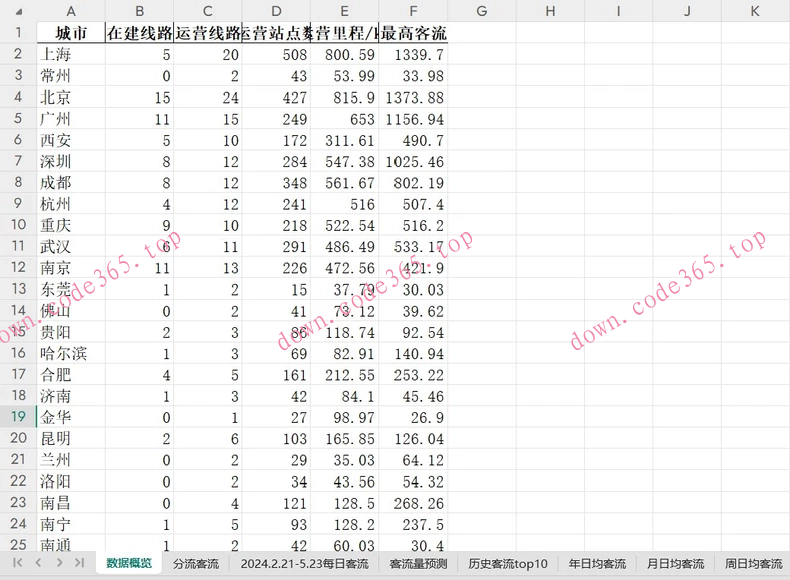This screenshot has height=580, width=790.
Task: Open the 数据概览 sheet tab
Action: coord(128,563)
